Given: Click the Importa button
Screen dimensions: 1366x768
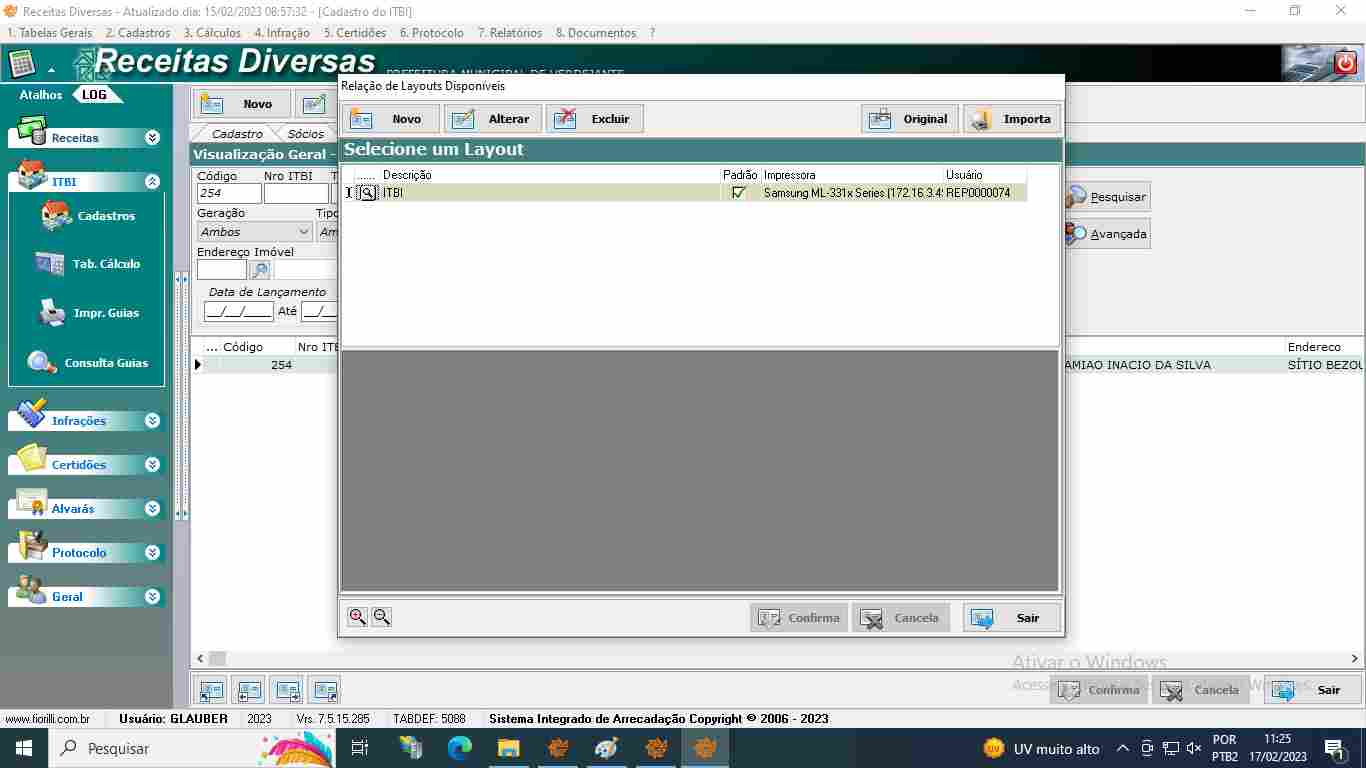Looking at the screenshot, I should (x=1011, y=119).
